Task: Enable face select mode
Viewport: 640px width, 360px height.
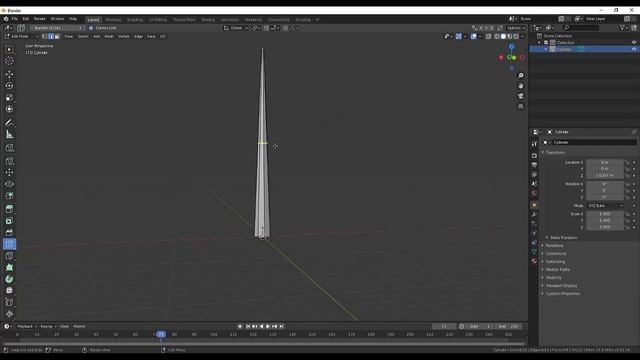Action: tap(57, 36)
